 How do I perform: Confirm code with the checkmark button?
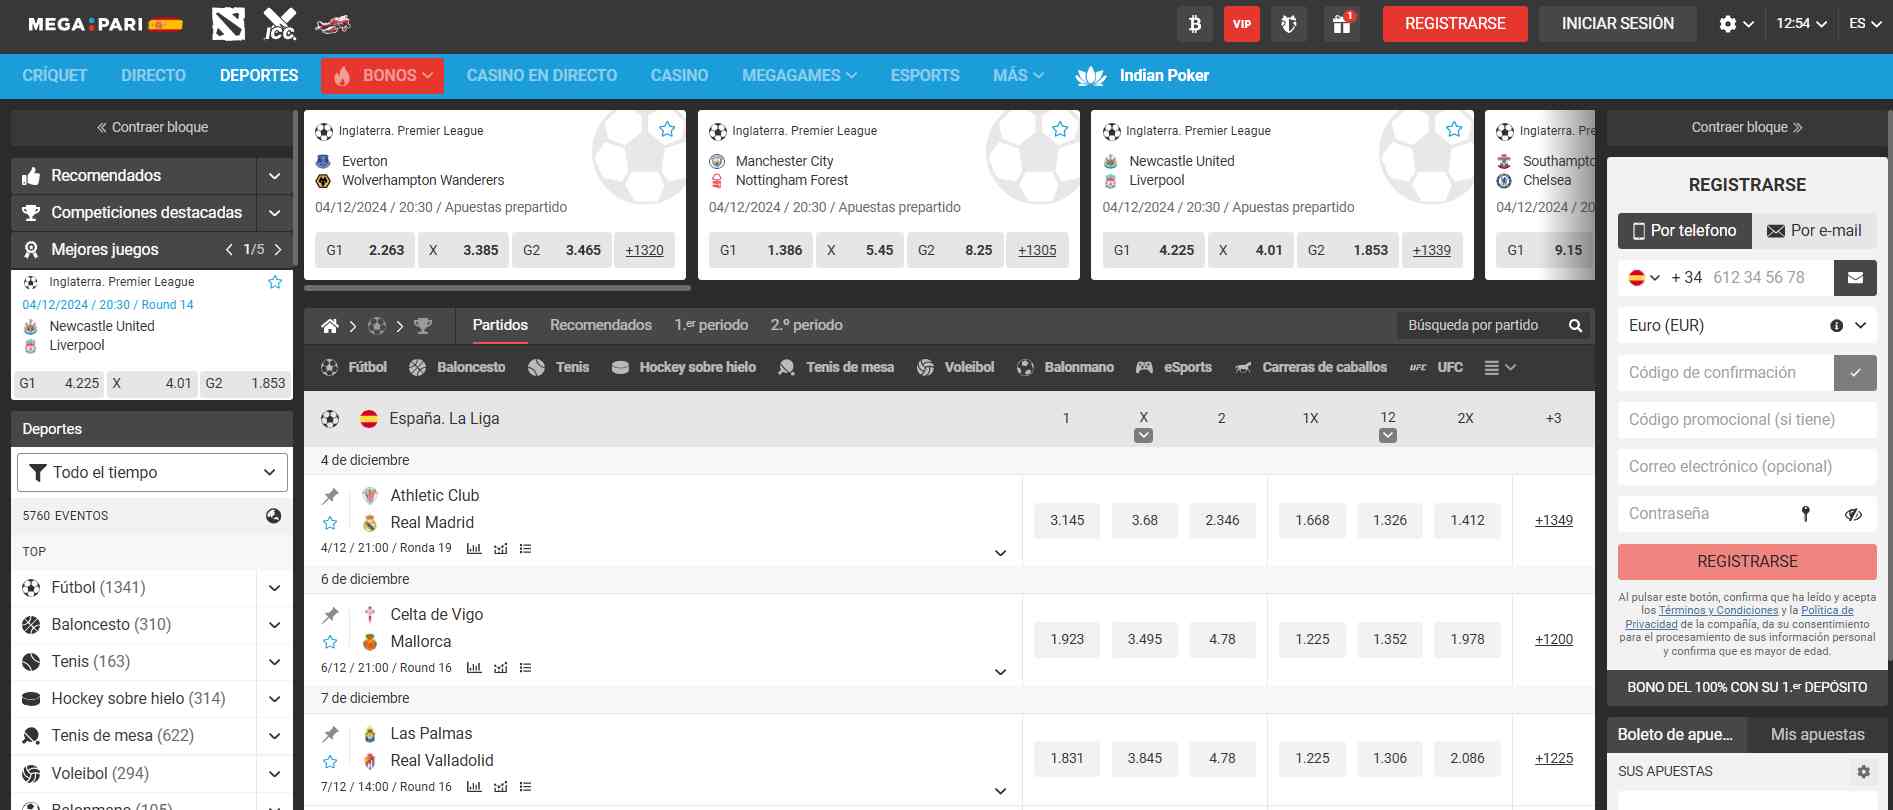click(x=1855, y=373)
